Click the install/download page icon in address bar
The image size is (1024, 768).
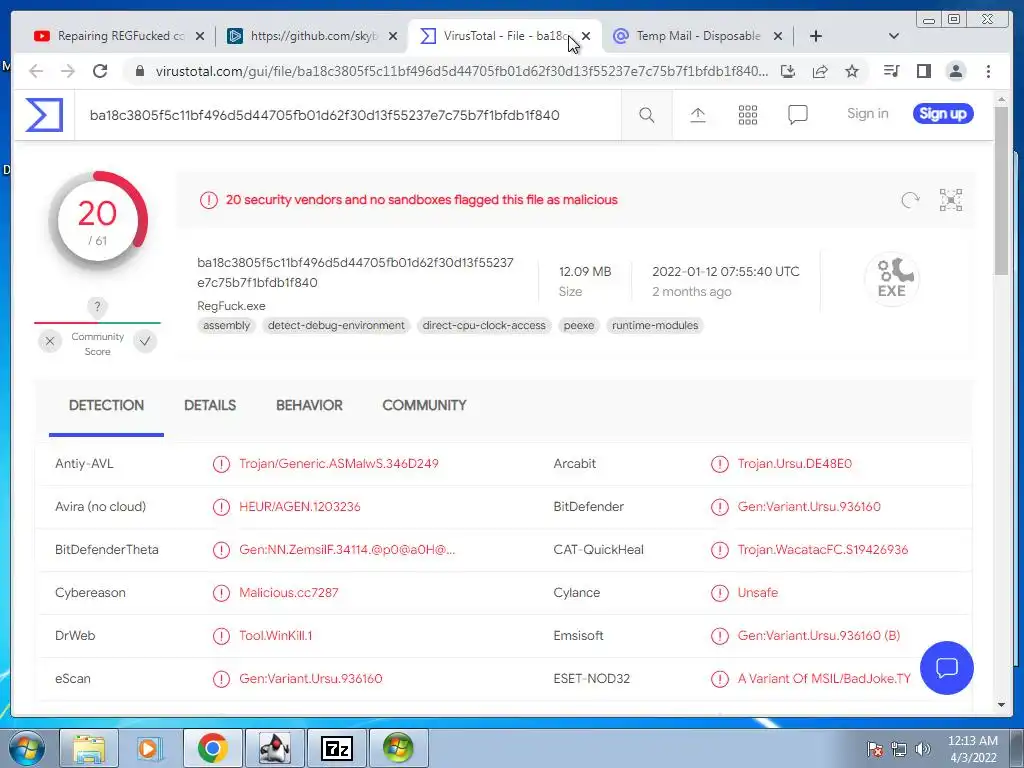[788, 71]
